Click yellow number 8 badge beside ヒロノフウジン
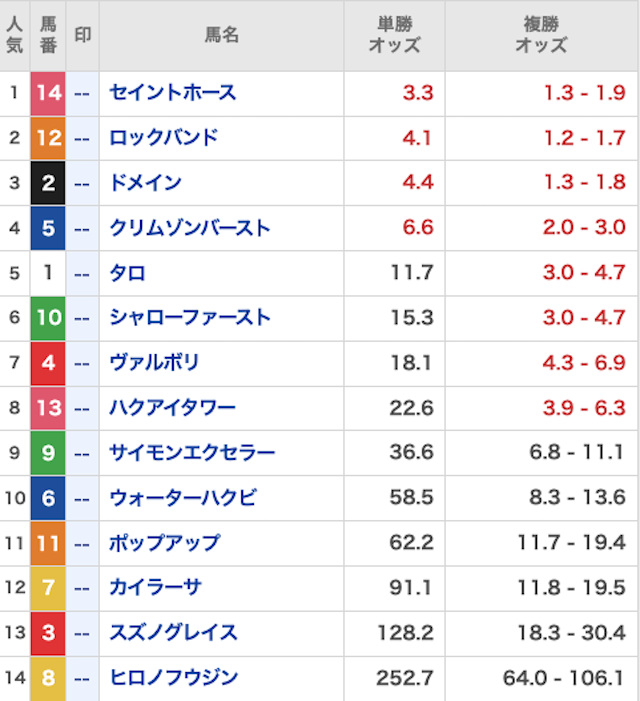Viewport: 640px width, 701px height. coord(48,678)
